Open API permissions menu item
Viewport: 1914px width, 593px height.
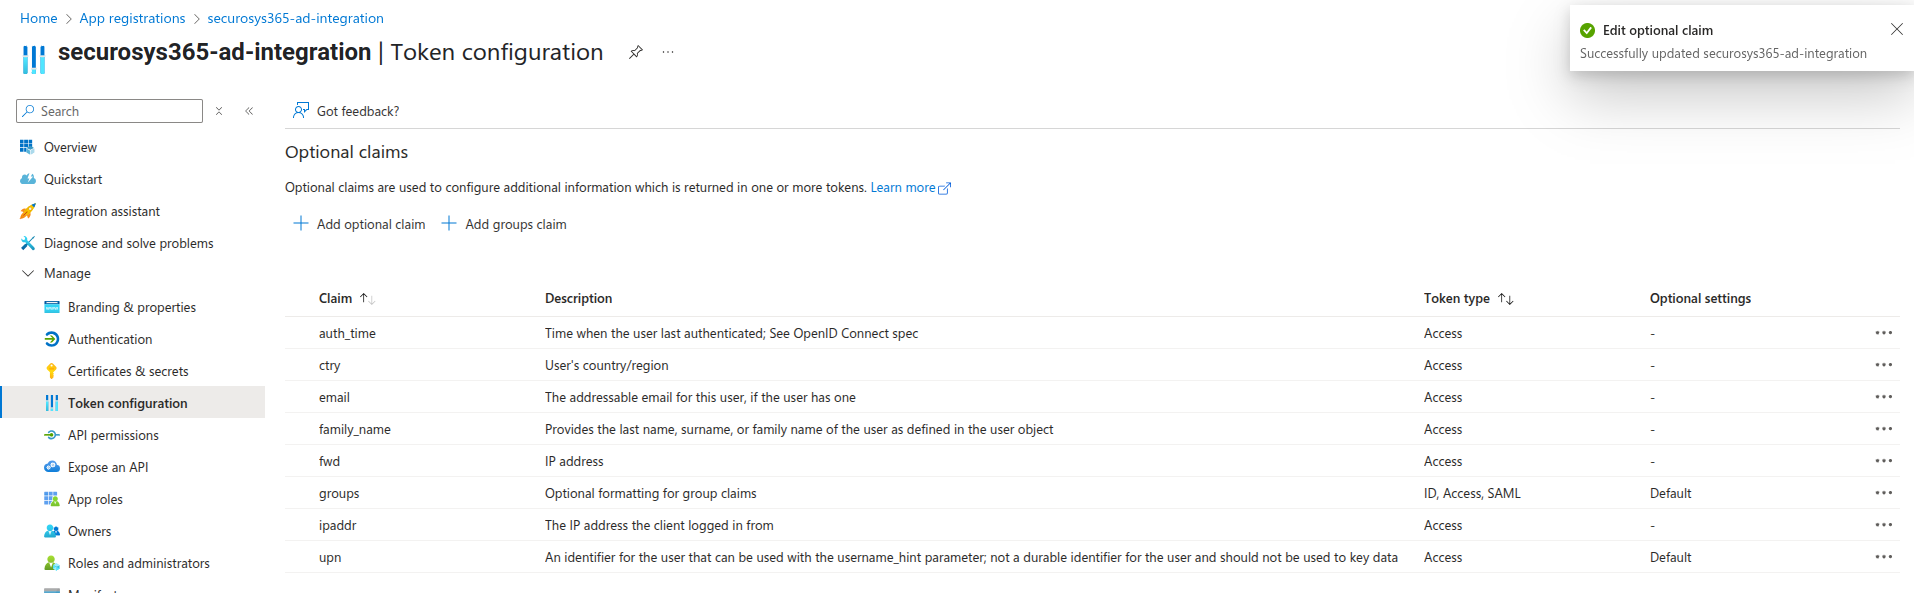point(113,435)
